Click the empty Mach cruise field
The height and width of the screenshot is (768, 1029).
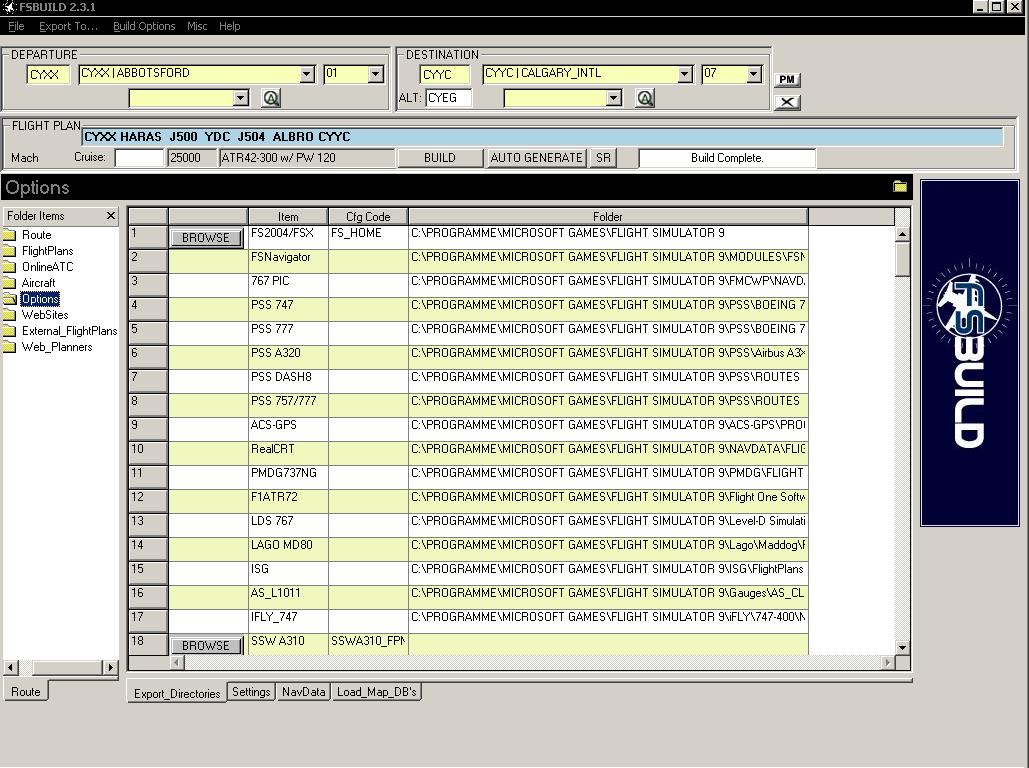(x=138, y=158)
